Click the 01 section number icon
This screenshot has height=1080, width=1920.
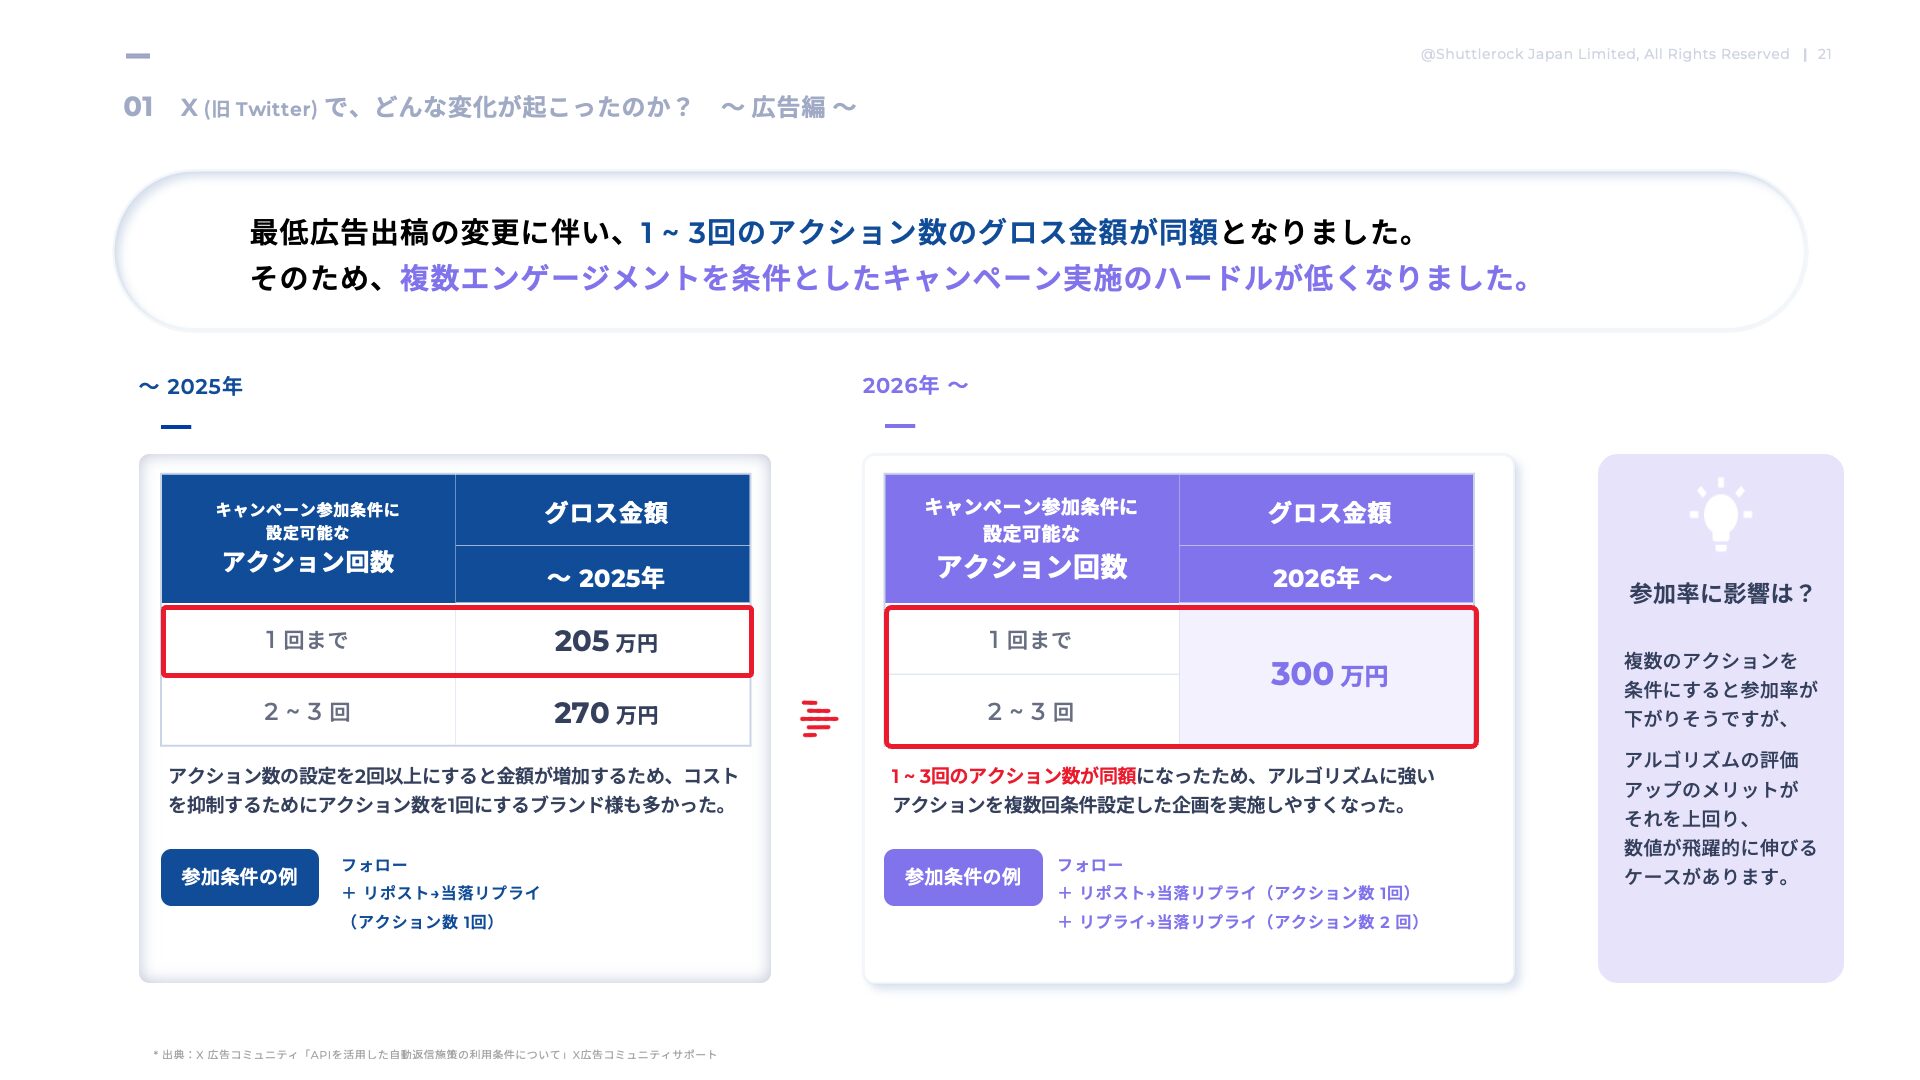pyautogui.click(x=139, y=104)
